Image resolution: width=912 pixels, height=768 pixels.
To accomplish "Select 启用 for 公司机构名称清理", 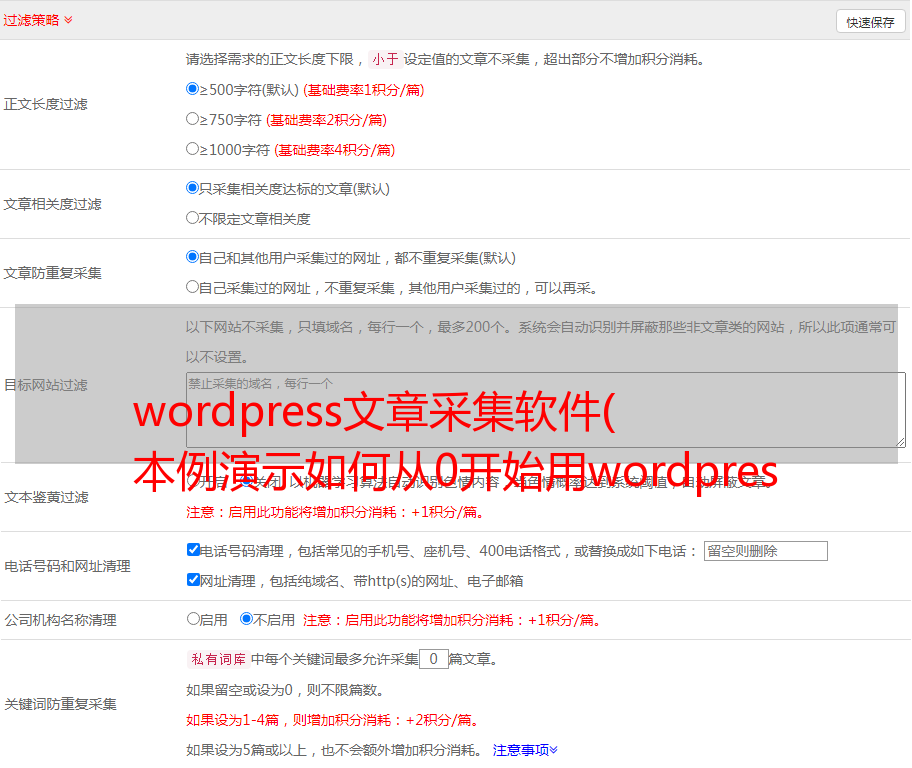I will click(193, 619).
